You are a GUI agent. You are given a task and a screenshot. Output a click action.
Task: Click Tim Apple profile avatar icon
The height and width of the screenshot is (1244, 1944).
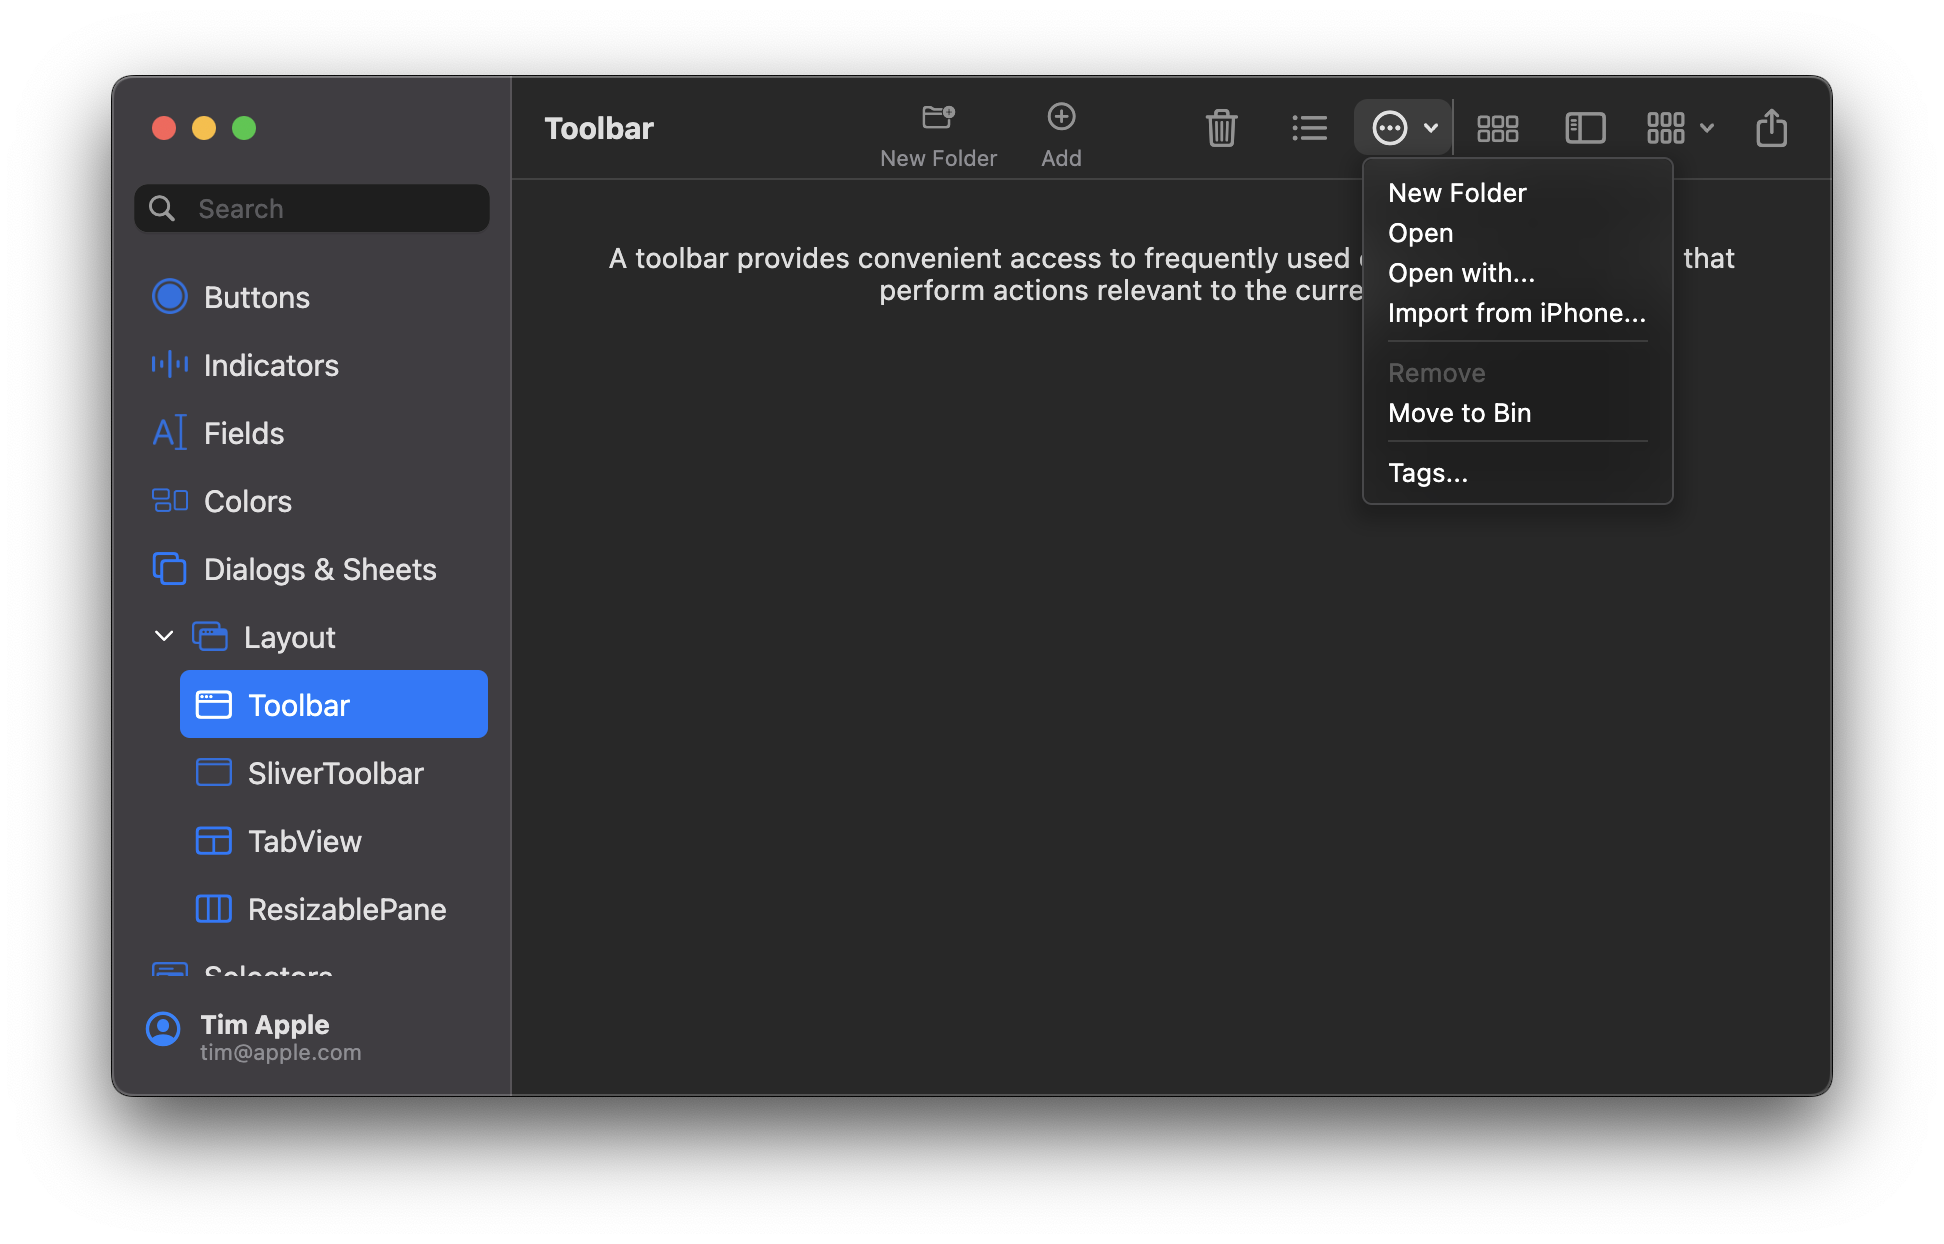pyautogui.click(x=163, y=1028)
